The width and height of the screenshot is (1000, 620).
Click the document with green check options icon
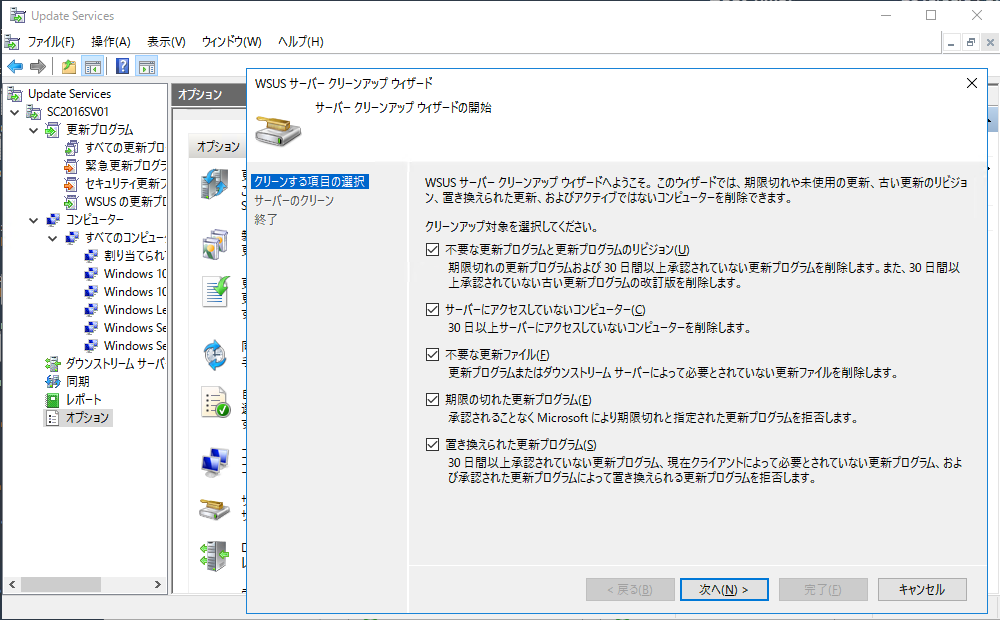216,292
